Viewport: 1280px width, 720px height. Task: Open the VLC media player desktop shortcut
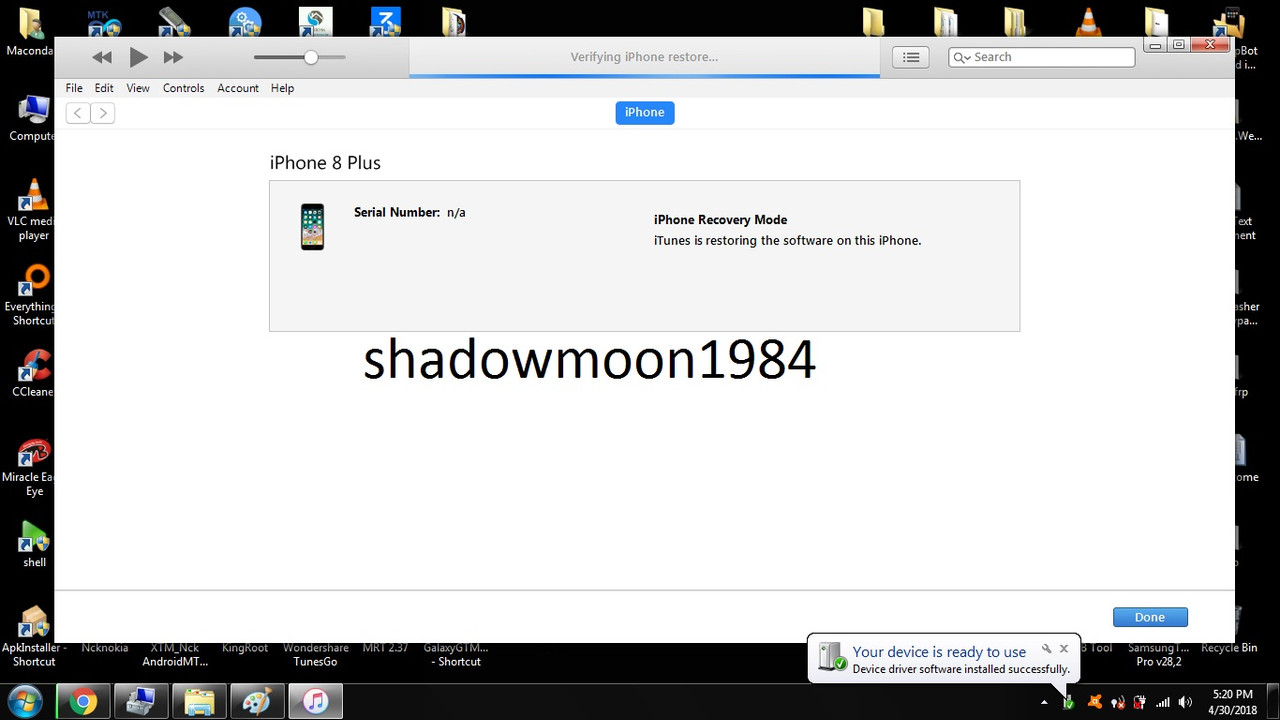pyautogui.click(x=34, y=210)
